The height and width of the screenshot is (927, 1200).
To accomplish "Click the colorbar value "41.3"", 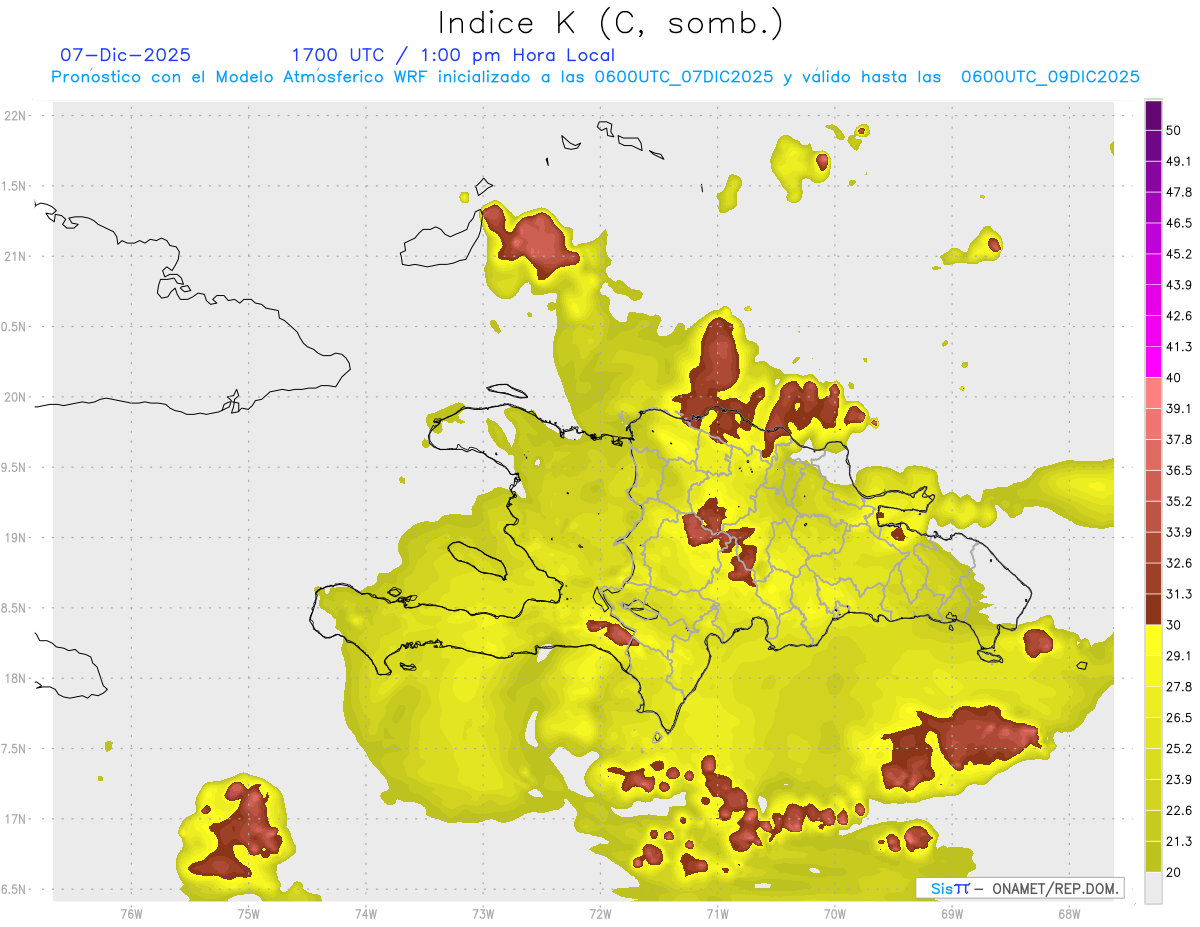I will pyautogui.click(x=1179, y=348).
